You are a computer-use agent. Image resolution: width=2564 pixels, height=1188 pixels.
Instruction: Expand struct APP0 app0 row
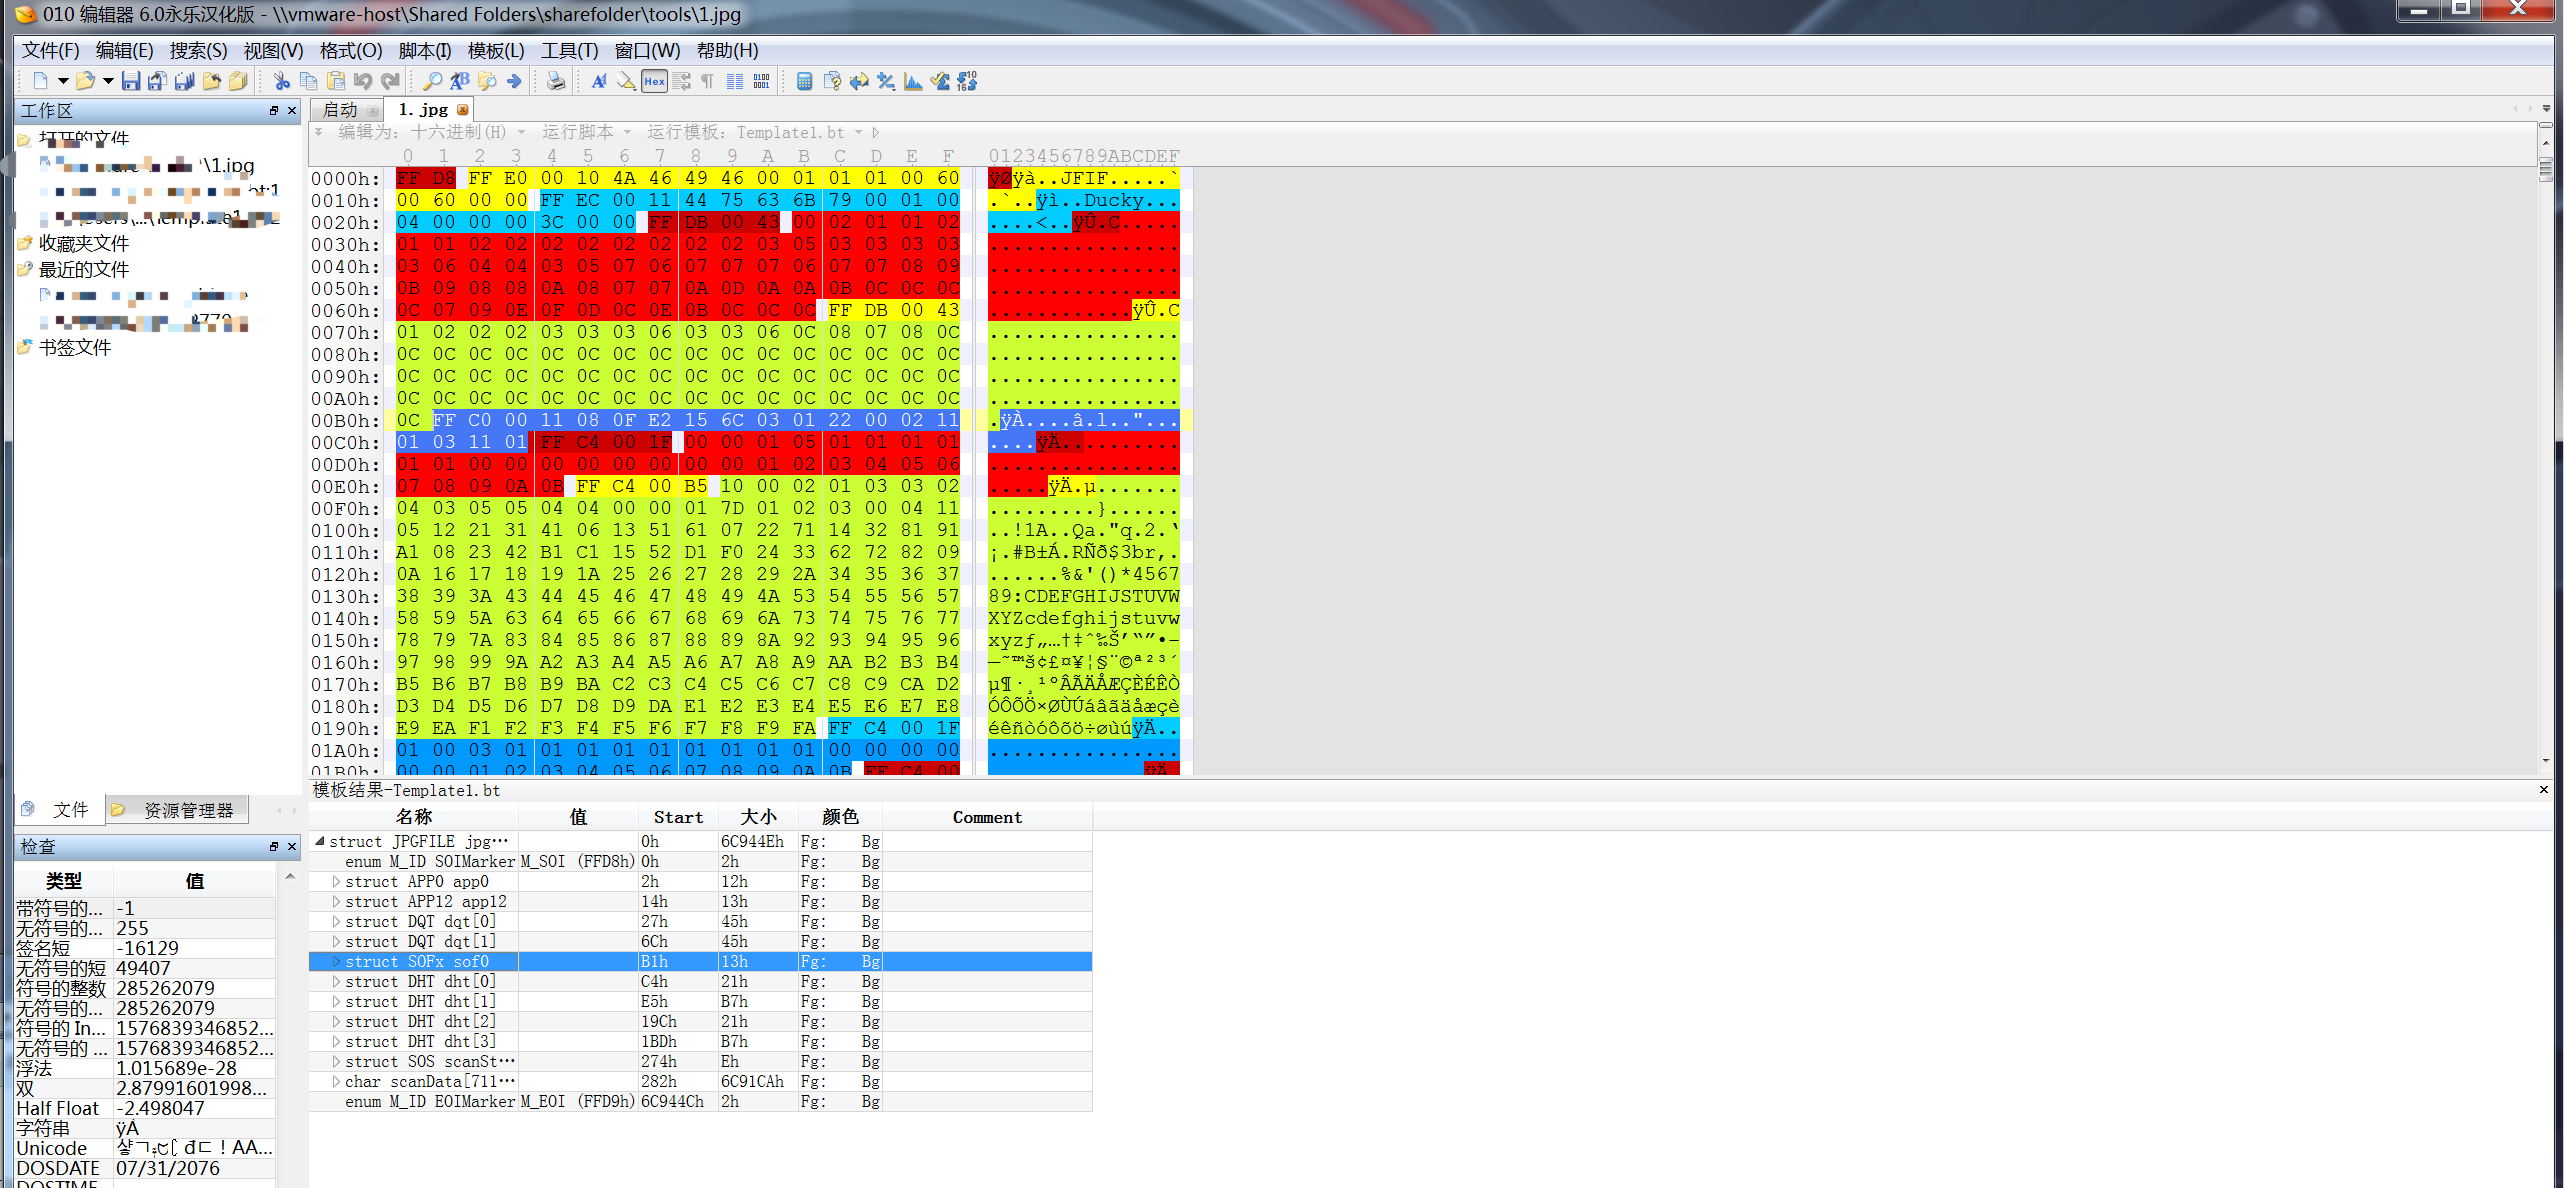337,881
